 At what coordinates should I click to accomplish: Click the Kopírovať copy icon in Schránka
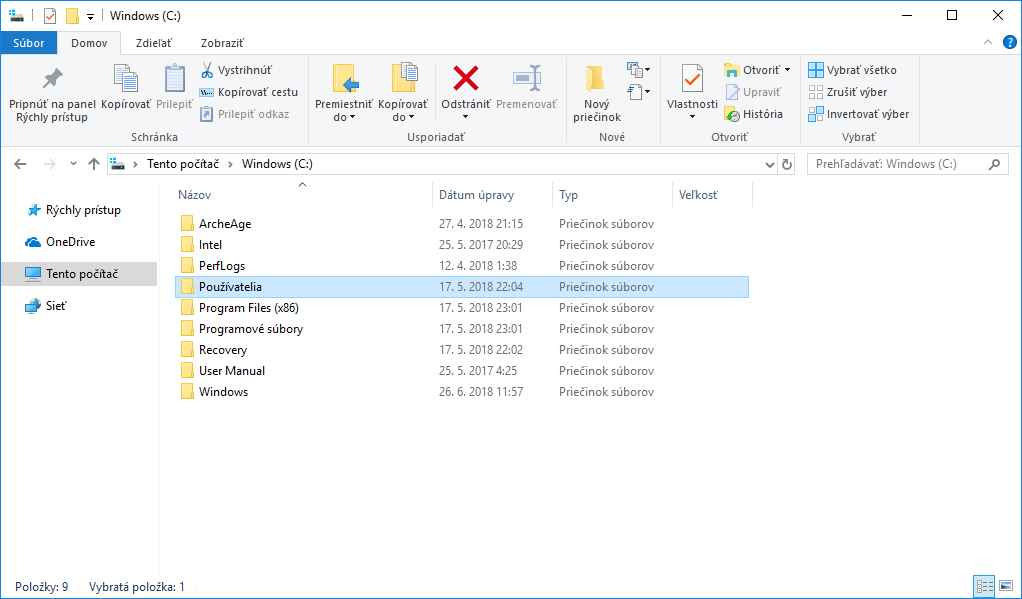pos(126,79)
